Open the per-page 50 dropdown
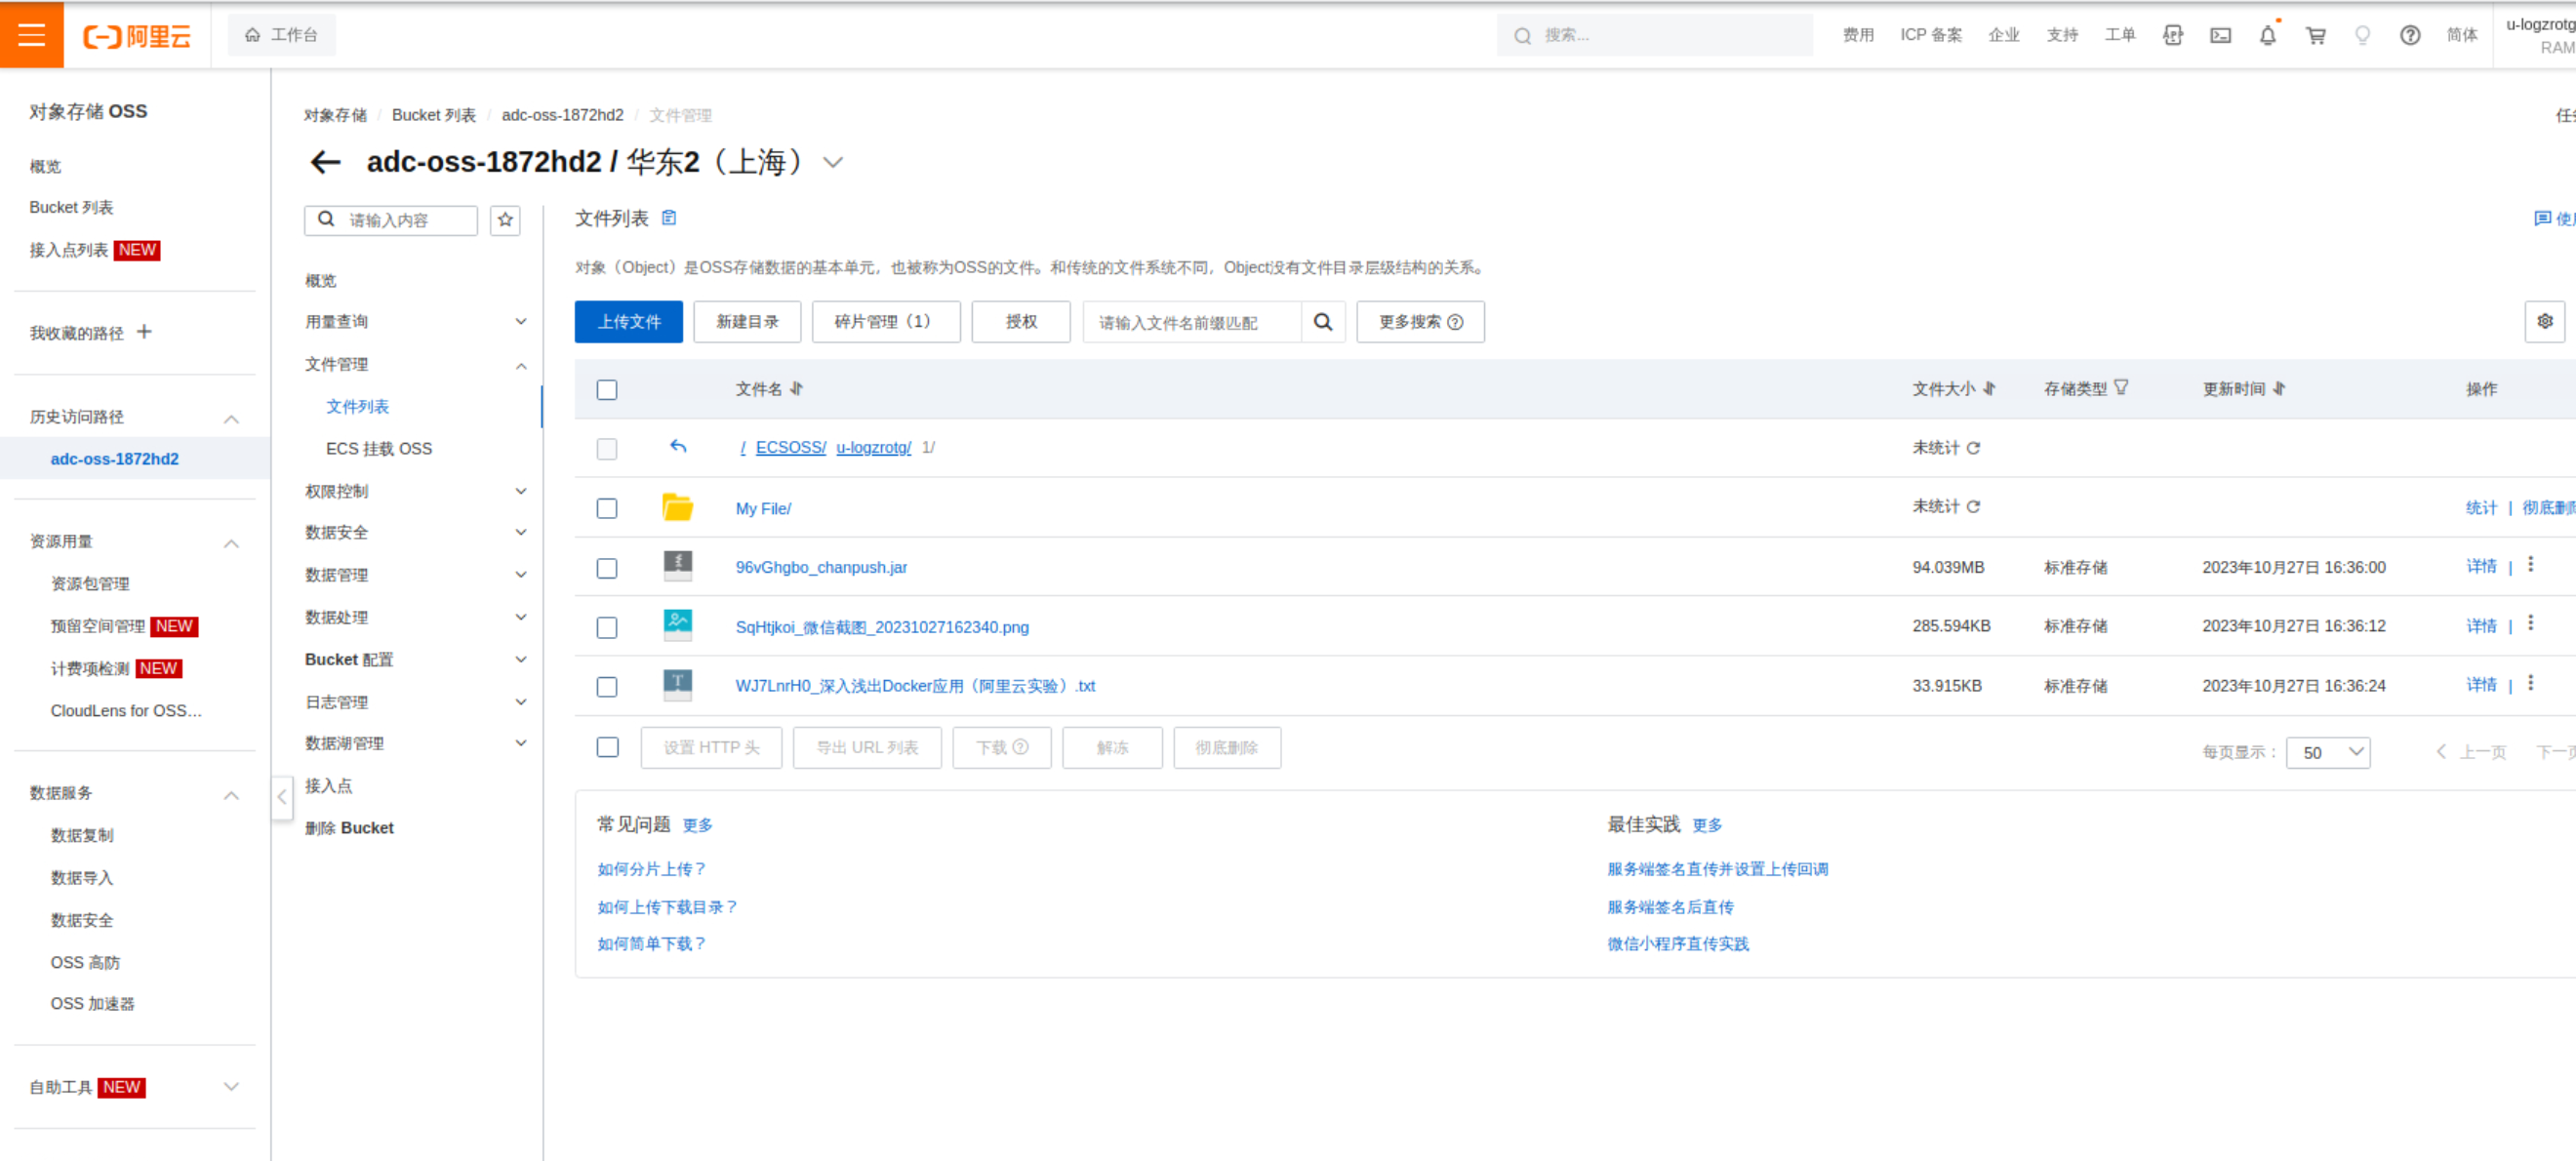The height and width of the screenshot is (1161, 2576). click(x=2327, y=752)
